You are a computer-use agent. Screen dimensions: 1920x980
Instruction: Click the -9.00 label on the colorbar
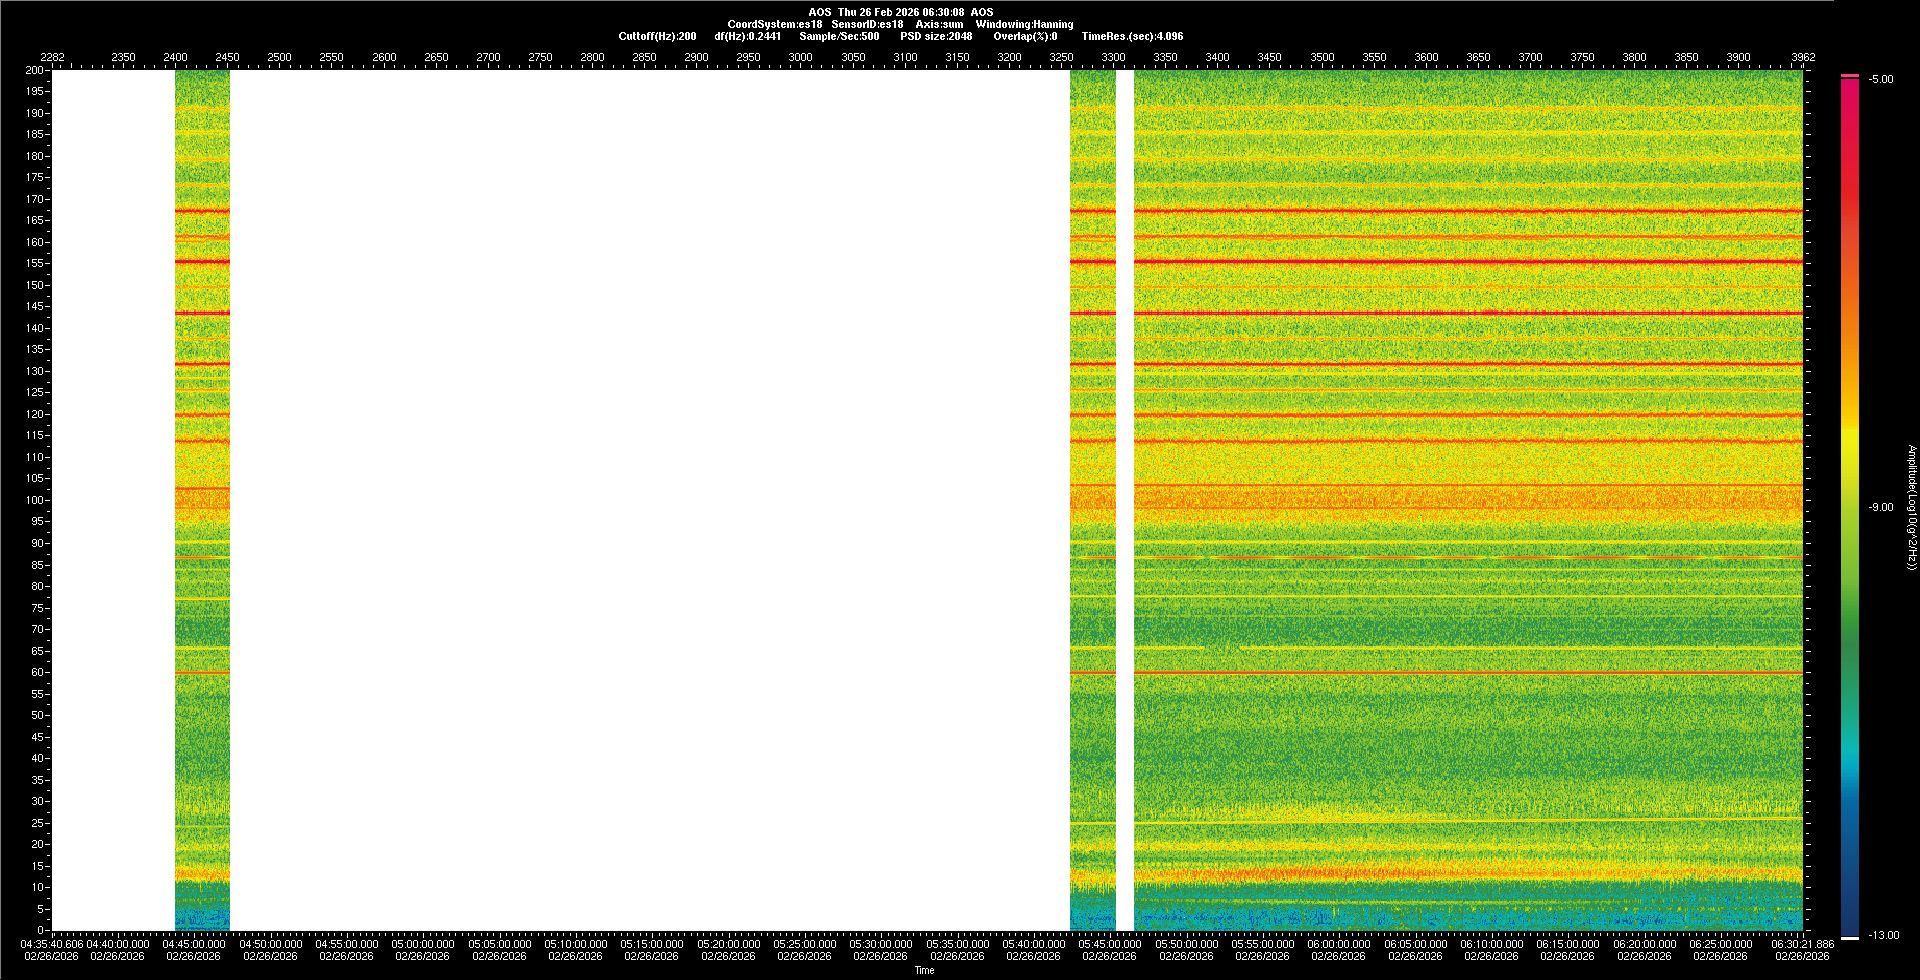coord(1880,508)
